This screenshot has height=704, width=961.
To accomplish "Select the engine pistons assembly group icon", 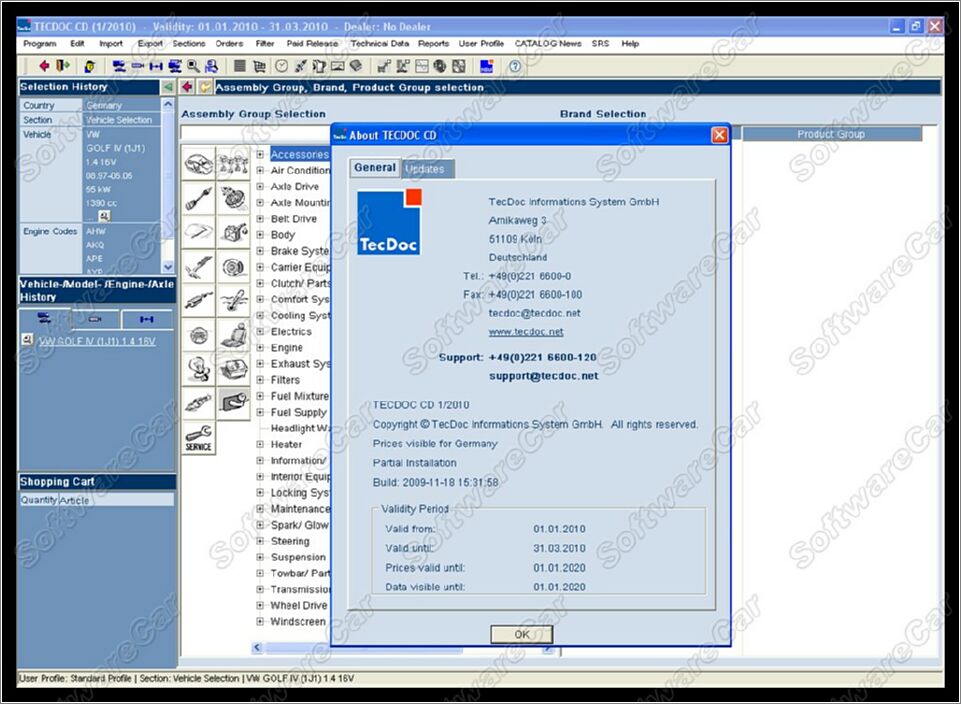I will [234, 164].
